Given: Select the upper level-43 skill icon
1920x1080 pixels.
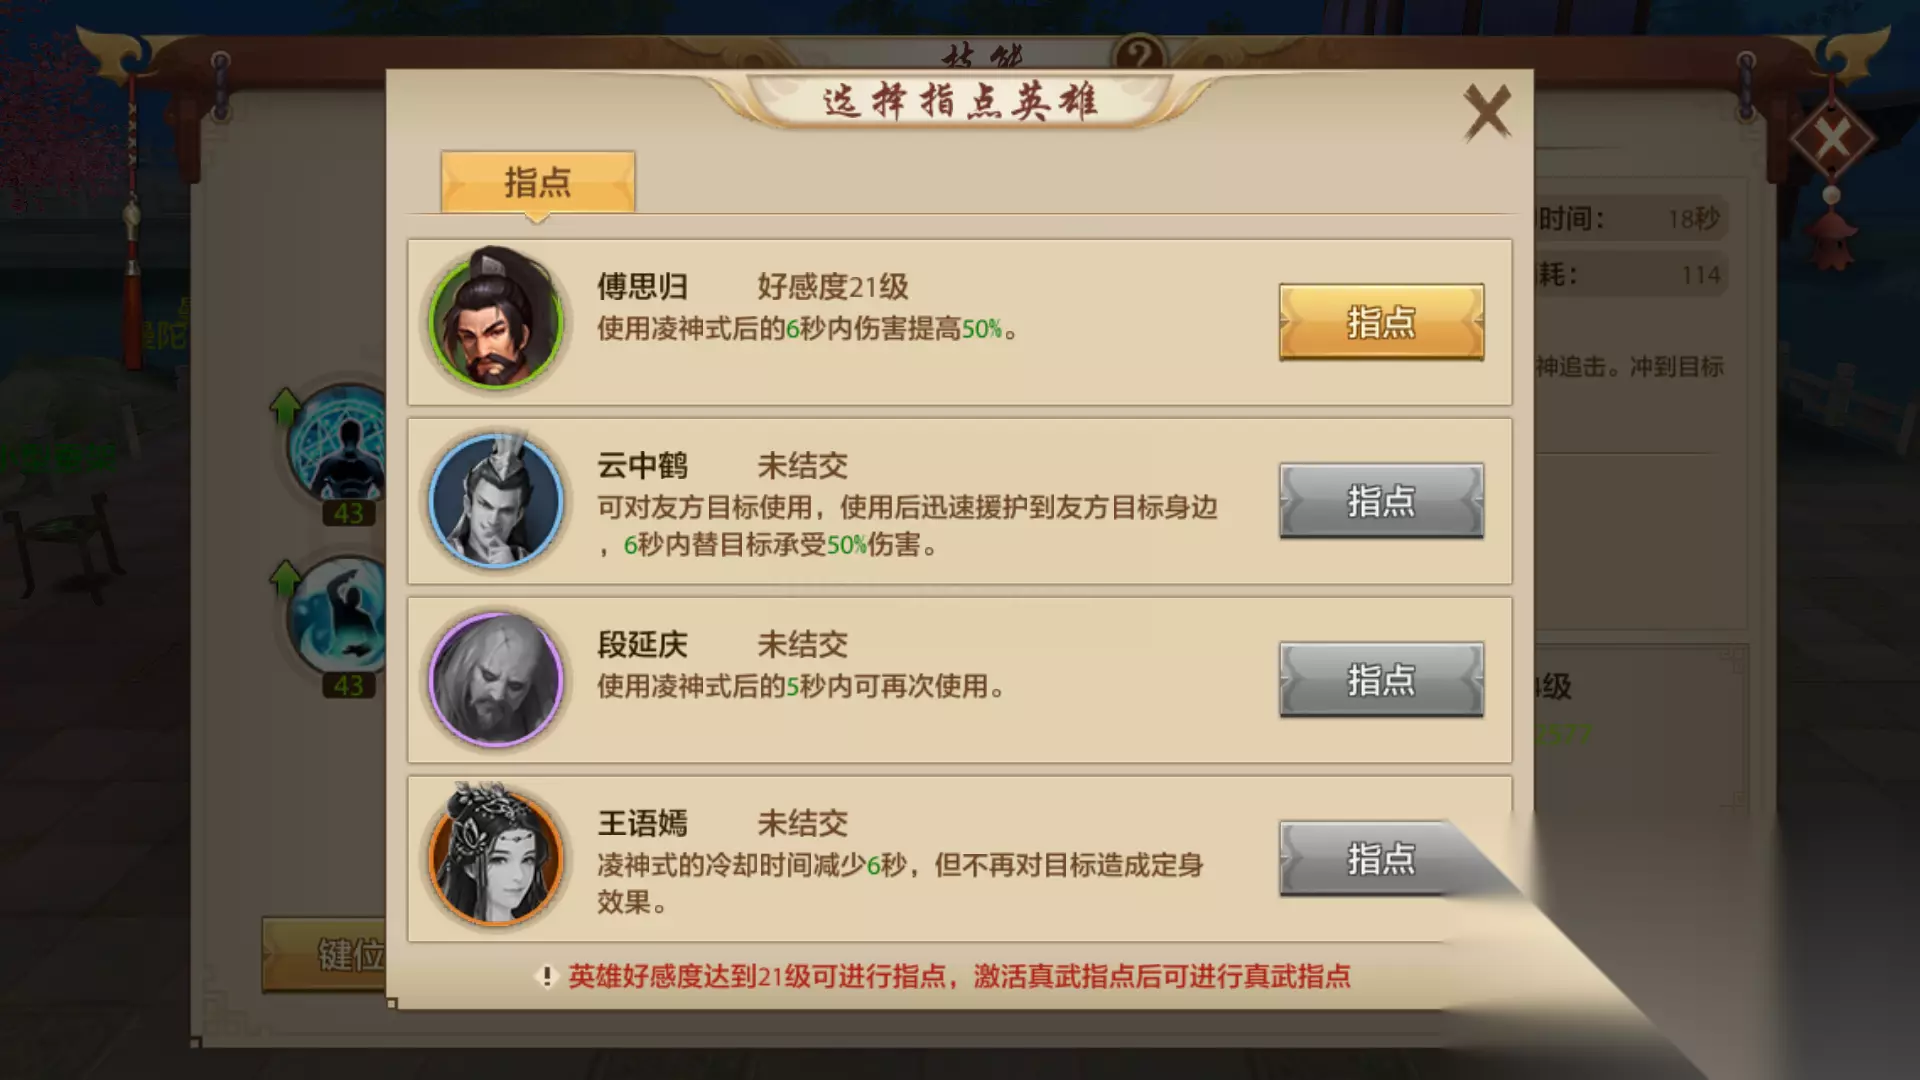Looking at the screenshot, I should tap(340, 445).
